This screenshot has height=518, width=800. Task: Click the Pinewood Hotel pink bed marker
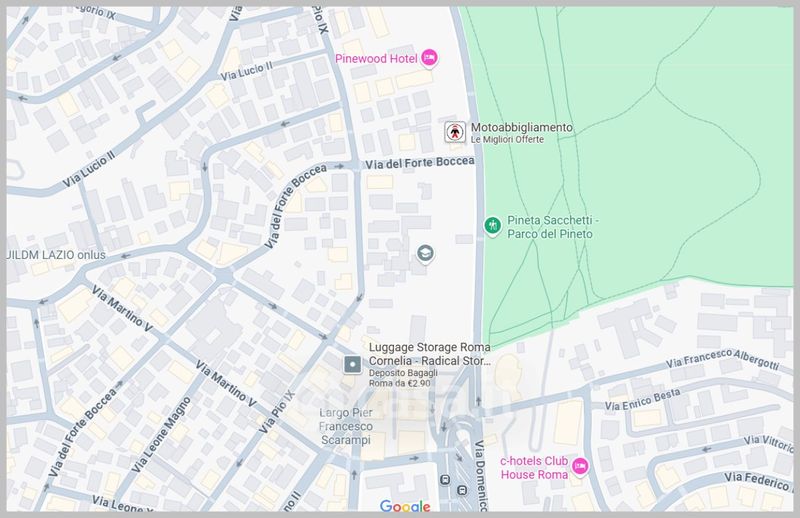click(x=429, y=57)
